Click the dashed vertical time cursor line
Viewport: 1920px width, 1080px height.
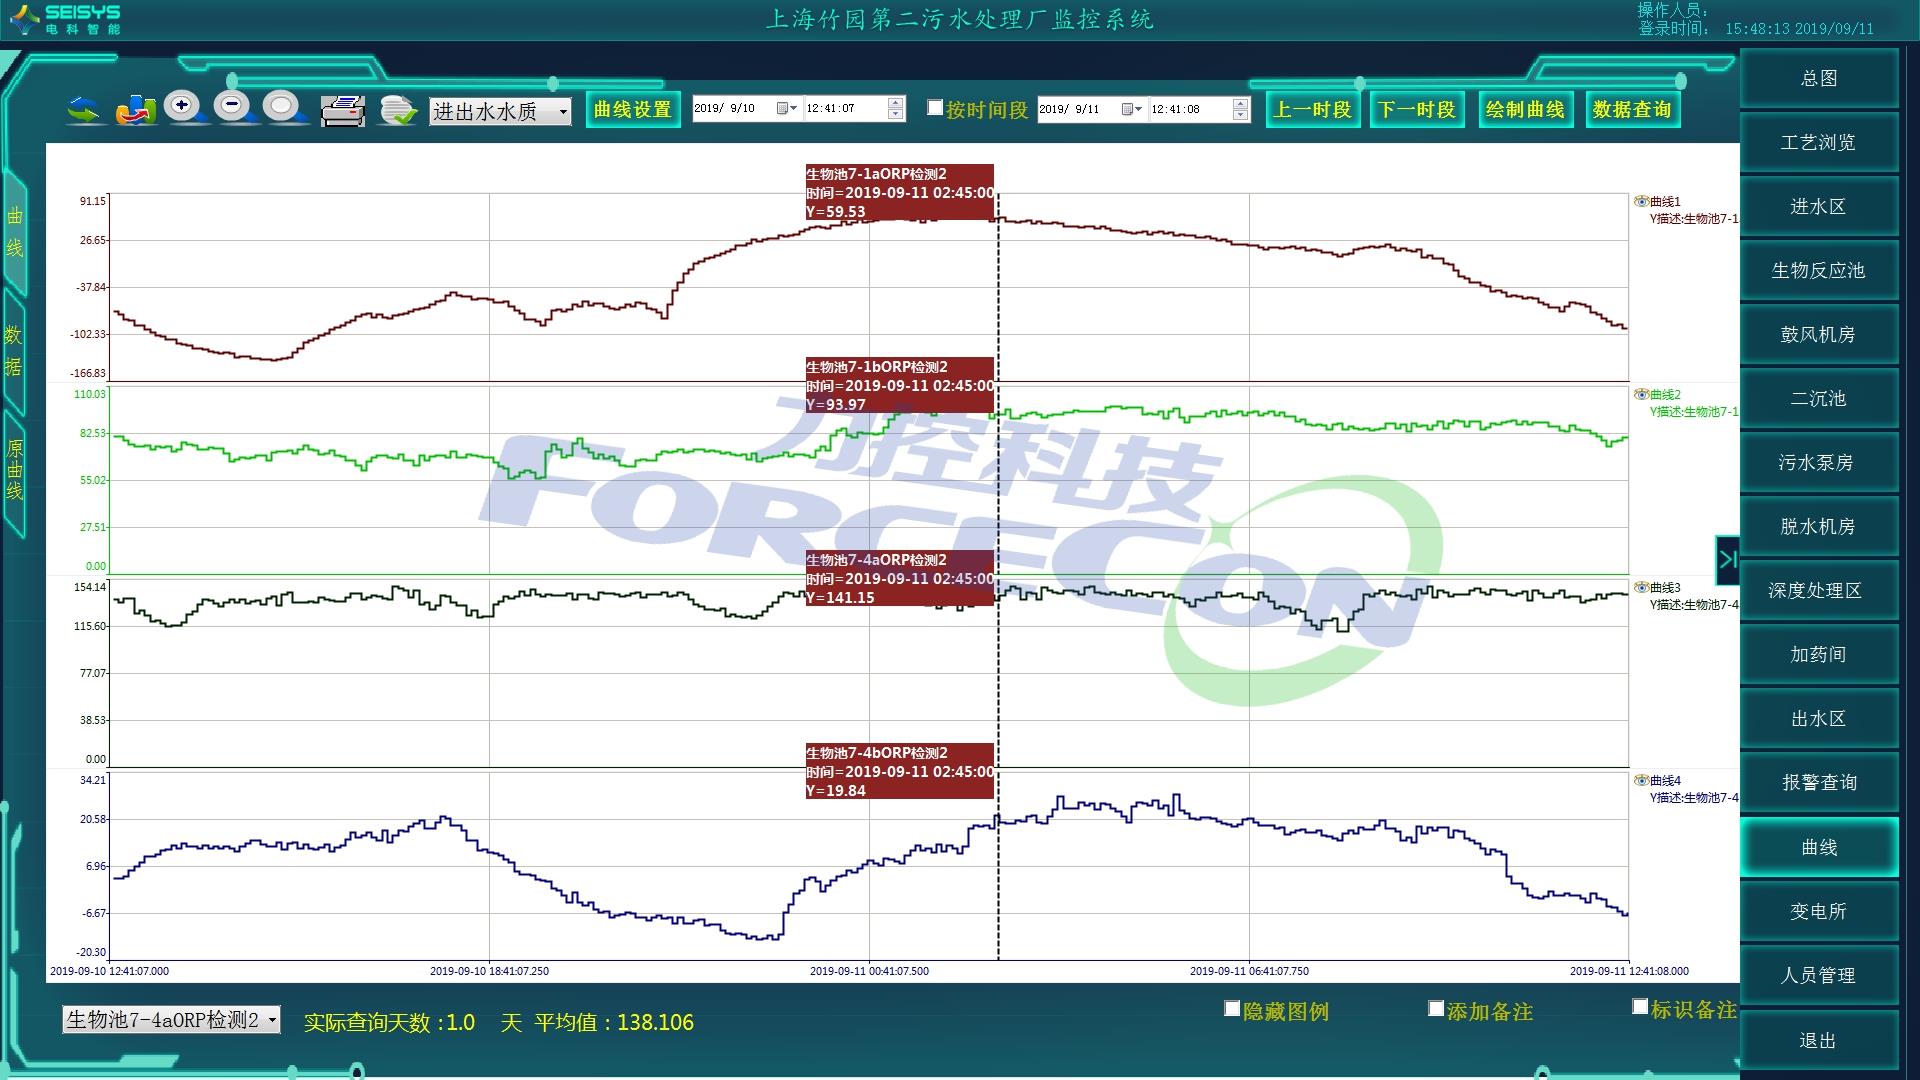coord(998,575)
